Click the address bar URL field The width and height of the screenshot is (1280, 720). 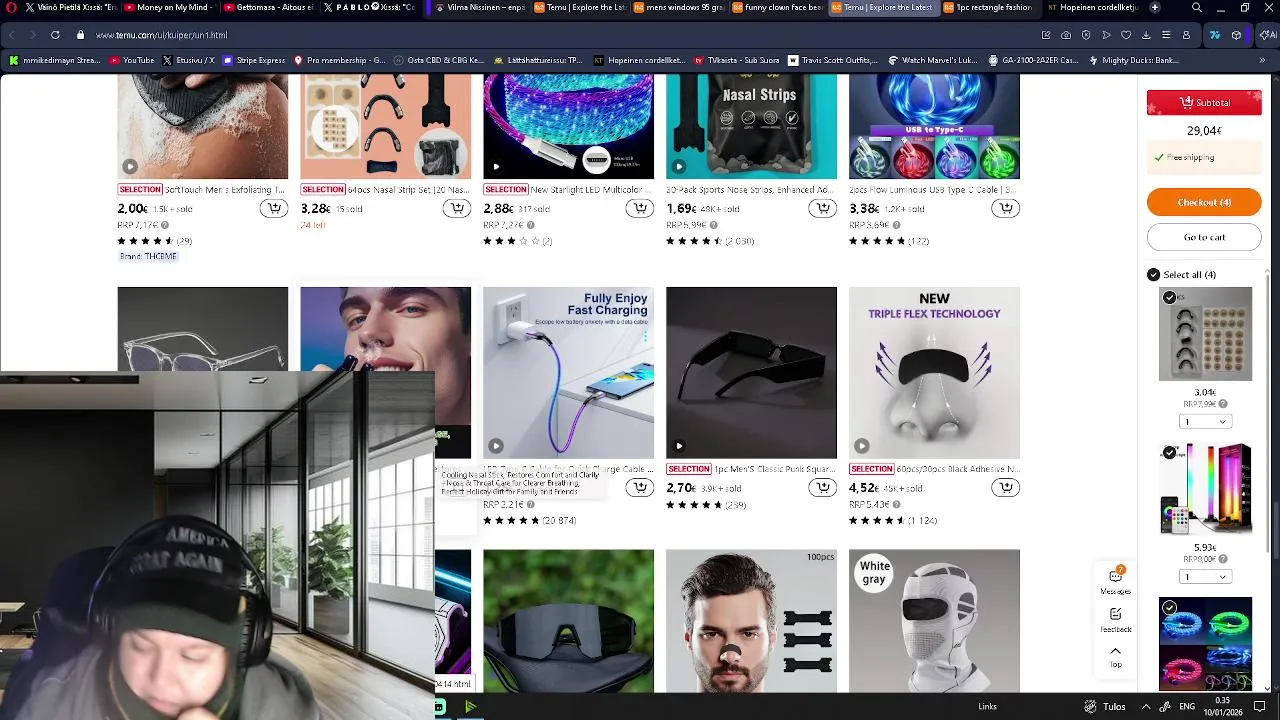tap(560, 35)
